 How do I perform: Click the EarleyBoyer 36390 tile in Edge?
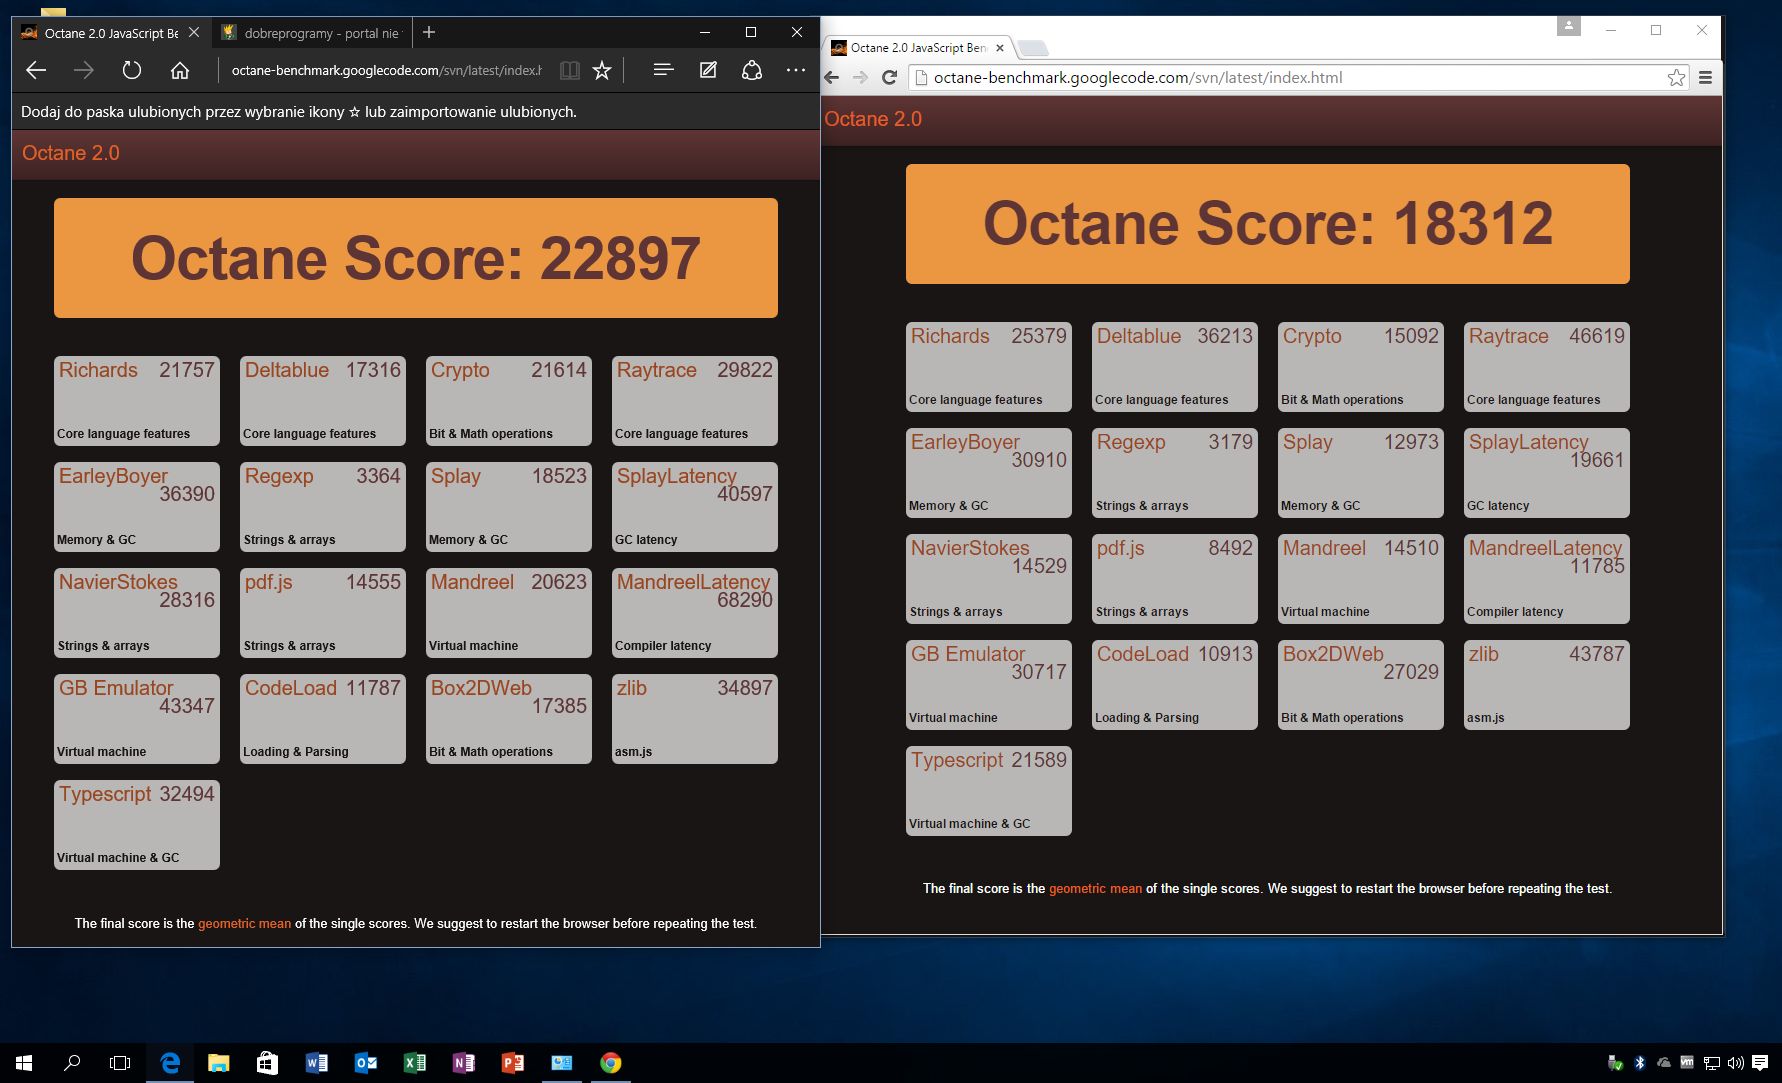pyautogui.click(x=137, y=507)
